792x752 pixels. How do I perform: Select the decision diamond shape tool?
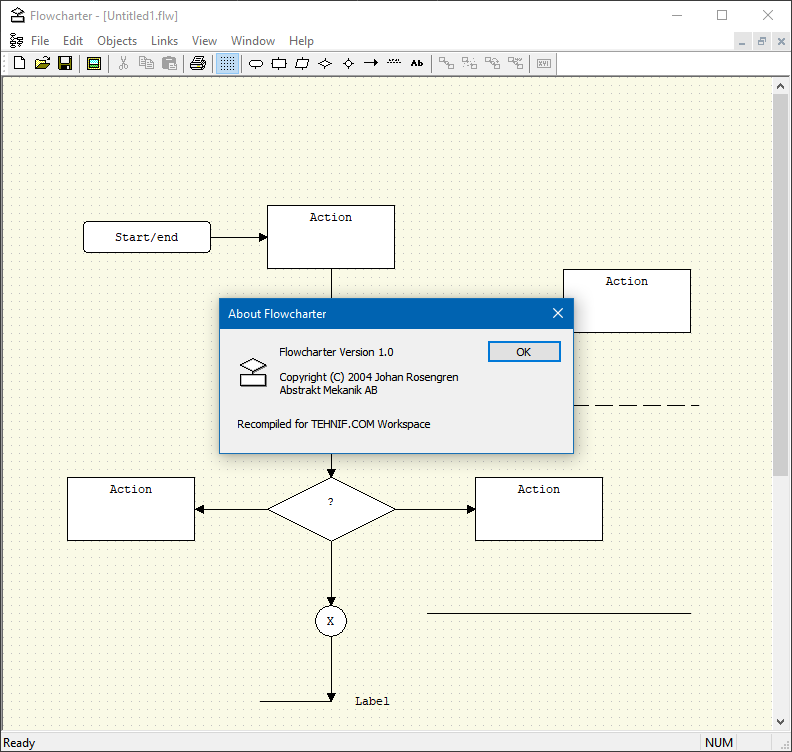[x=325, y=63]
